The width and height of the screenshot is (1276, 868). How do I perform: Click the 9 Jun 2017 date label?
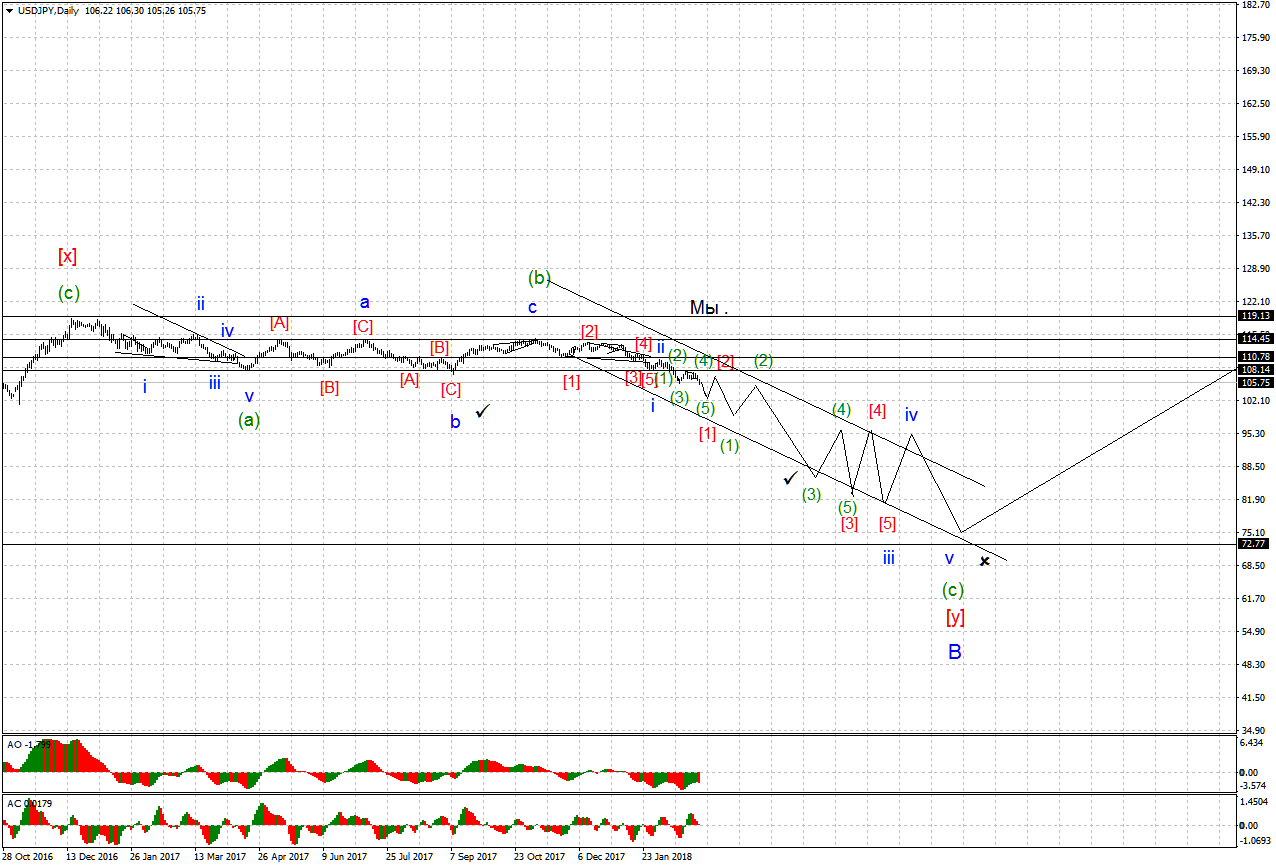tap(345, 857)
